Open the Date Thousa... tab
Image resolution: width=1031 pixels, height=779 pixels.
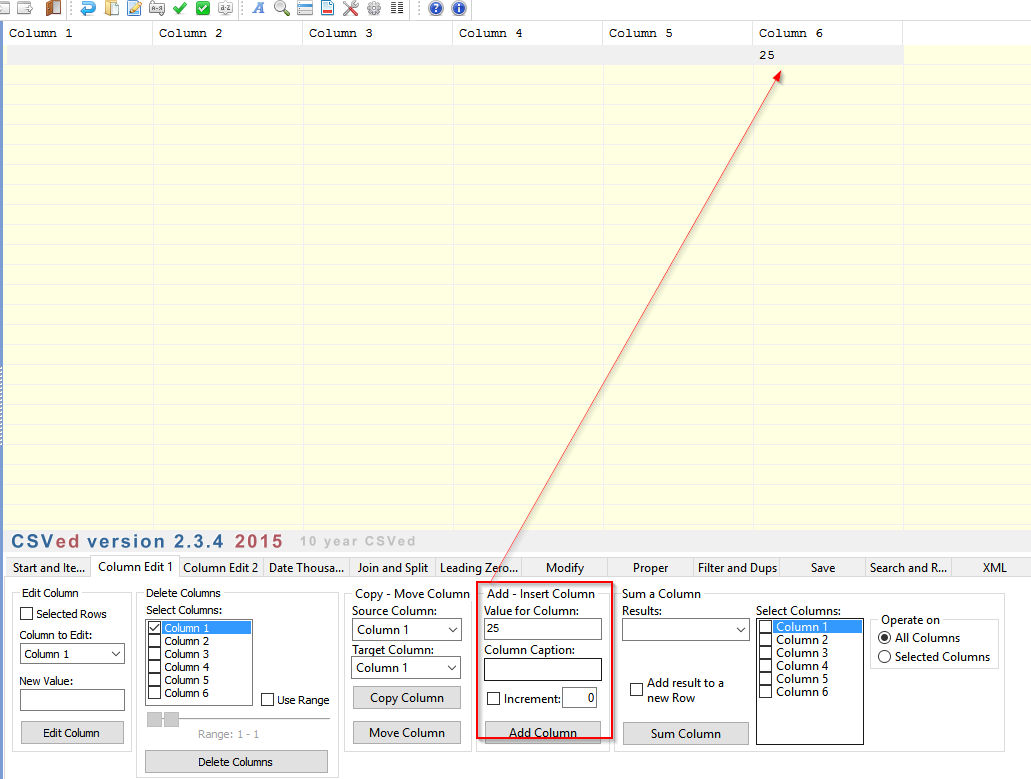click(x=306, y=568)
